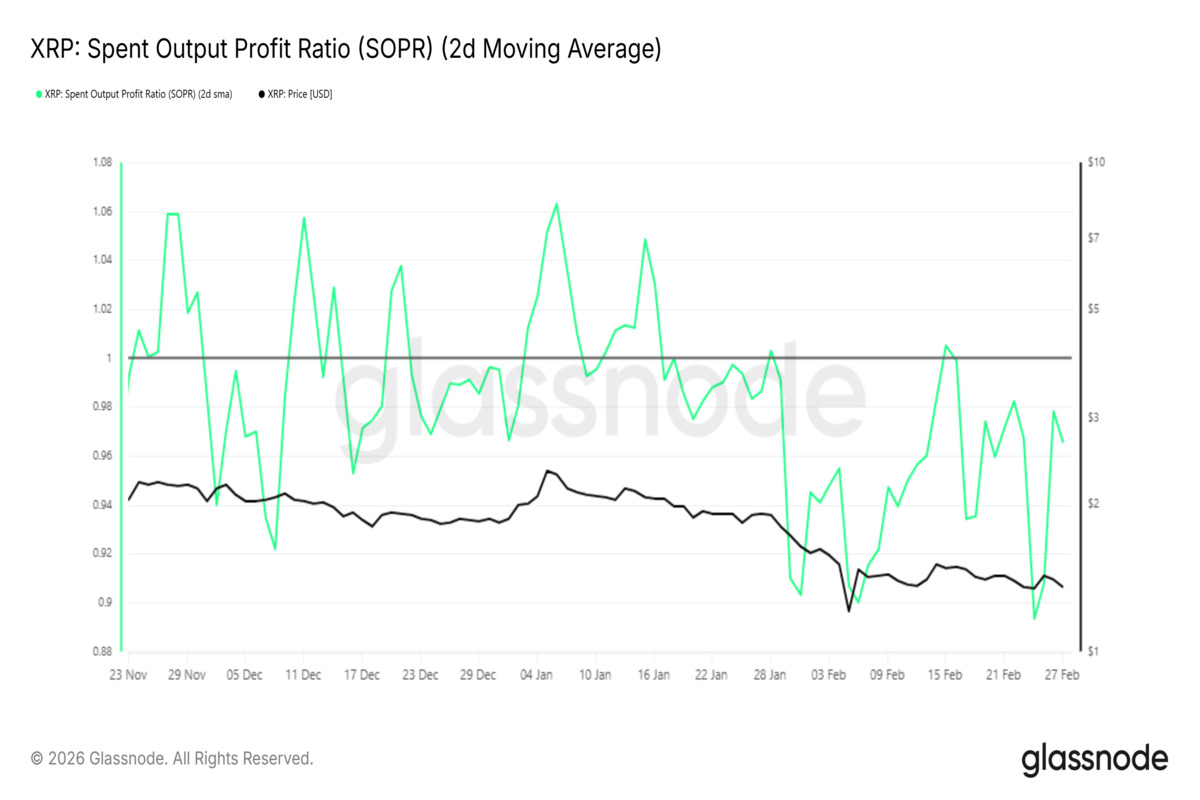Click the 15 Feb x-axis label

tap(946, 675)
